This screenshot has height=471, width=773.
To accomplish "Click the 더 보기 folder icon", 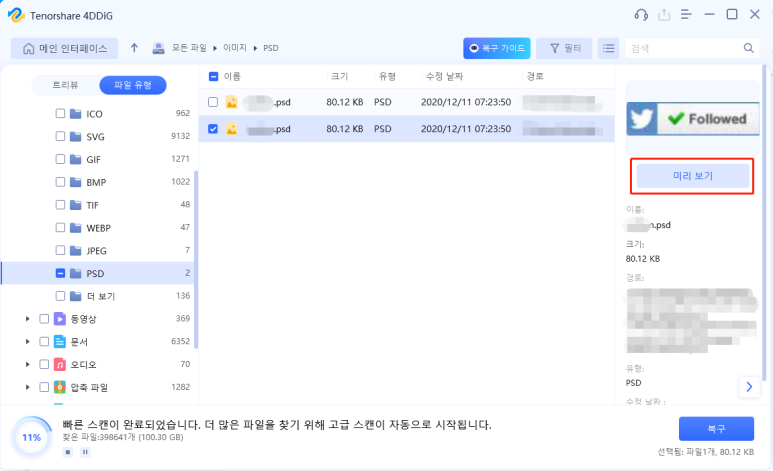I will 75,296.
